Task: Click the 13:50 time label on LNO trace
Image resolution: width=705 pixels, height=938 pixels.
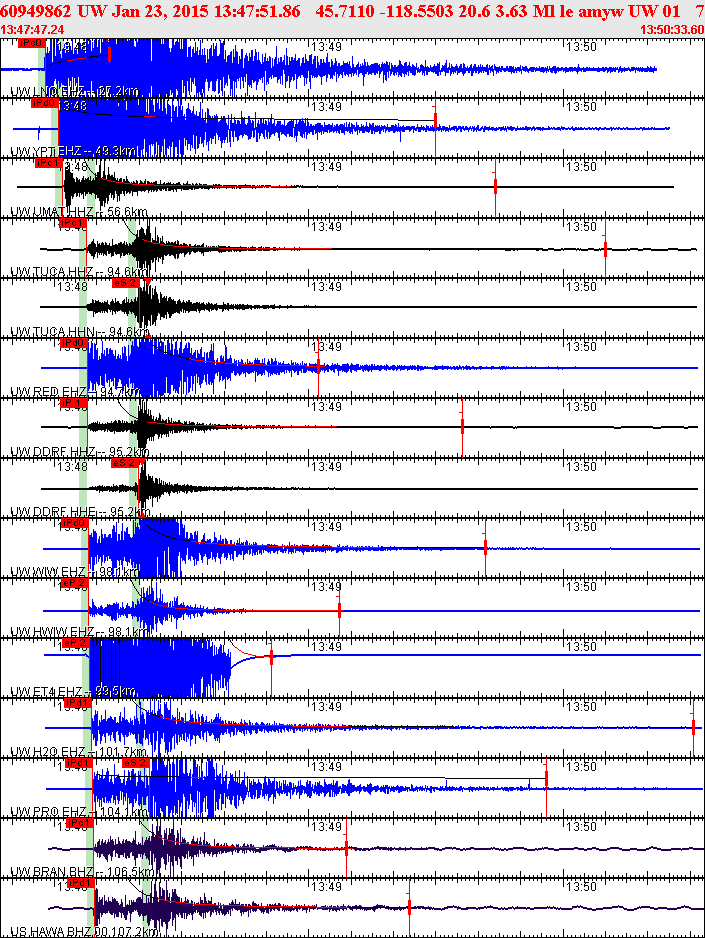Action: (x=581, y=47)
